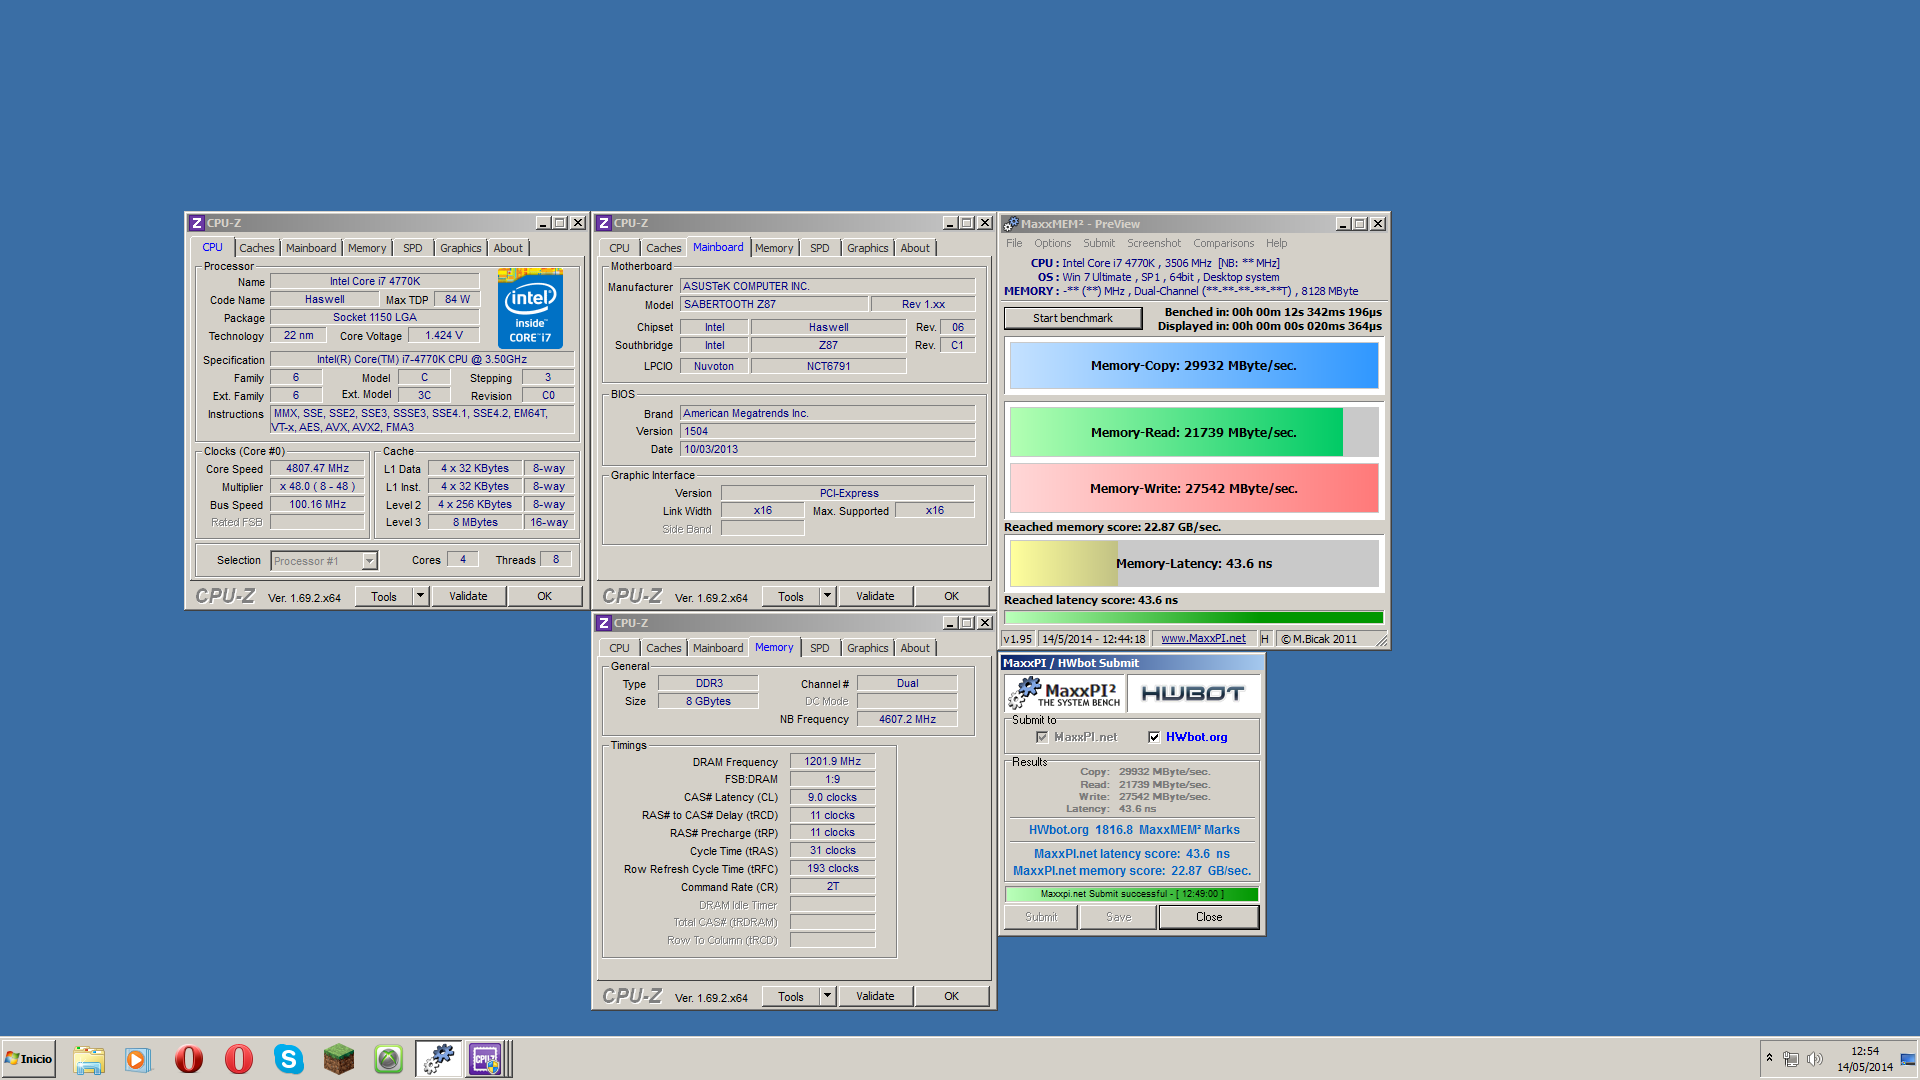Click the Memory-Read 21739 MByte/sec bar

point(1194,432)
